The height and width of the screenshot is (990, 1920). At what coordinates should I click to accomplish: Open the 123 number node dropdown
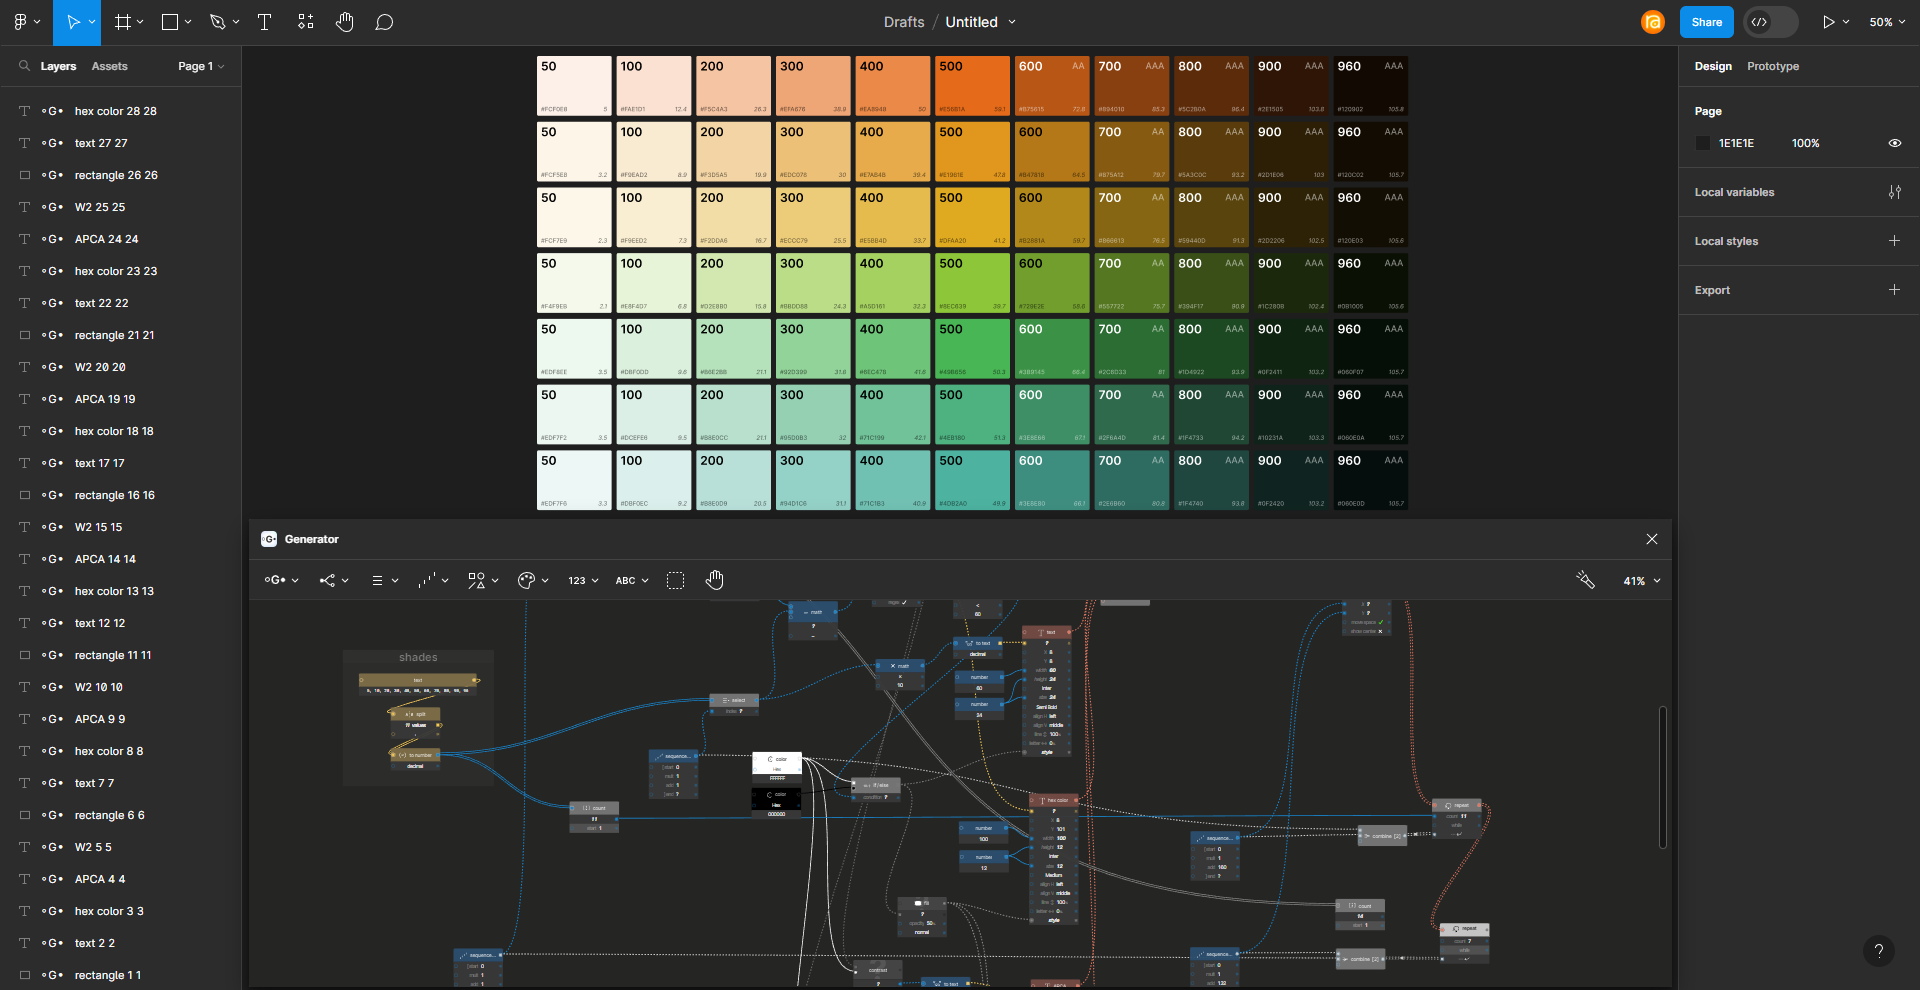582,580
